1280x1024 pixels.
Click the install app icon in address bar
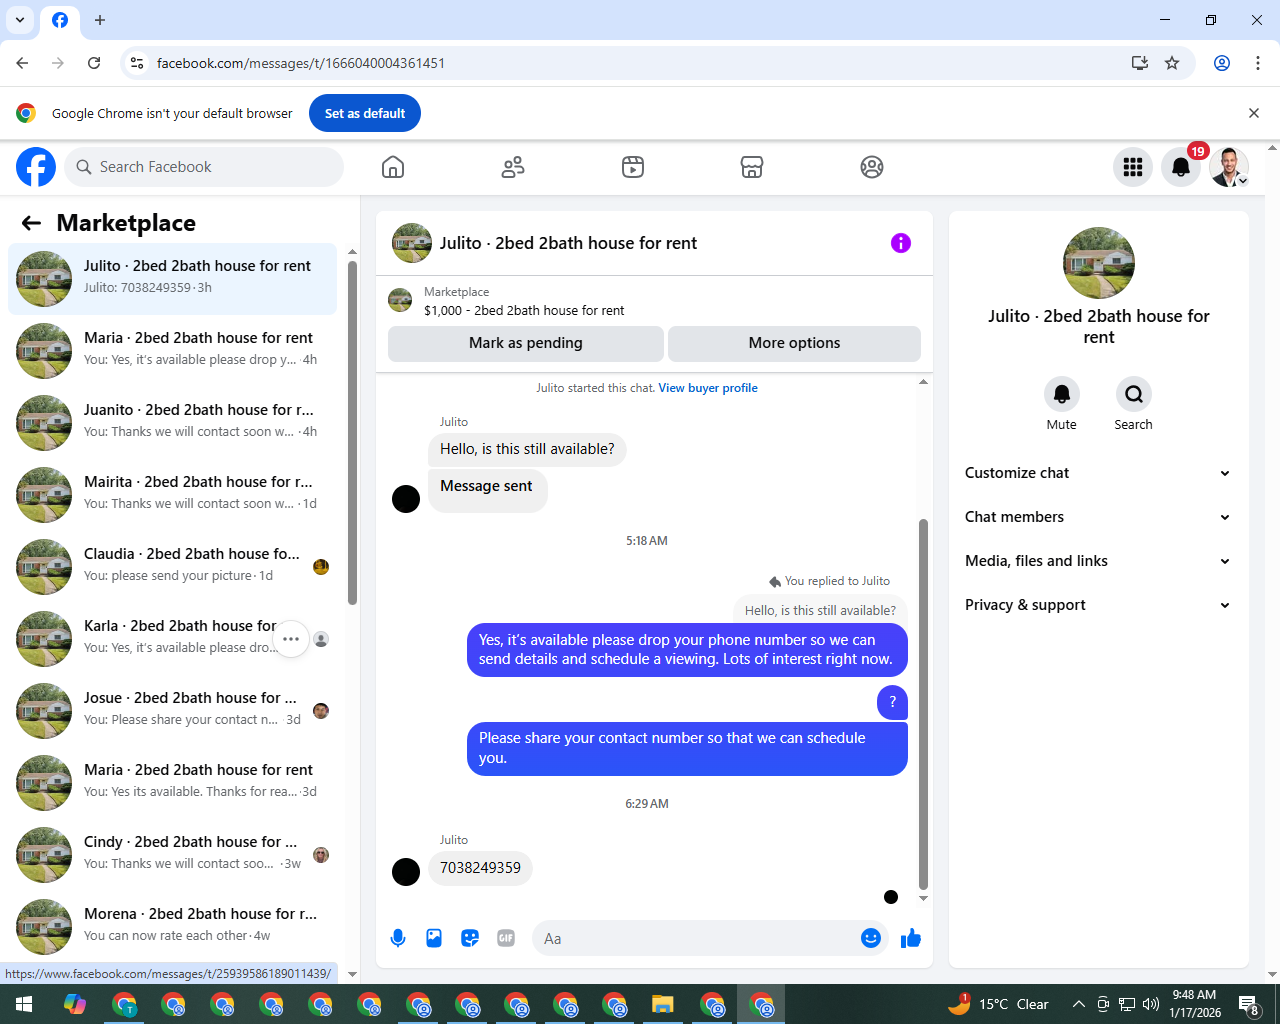tap(1140, 63)
